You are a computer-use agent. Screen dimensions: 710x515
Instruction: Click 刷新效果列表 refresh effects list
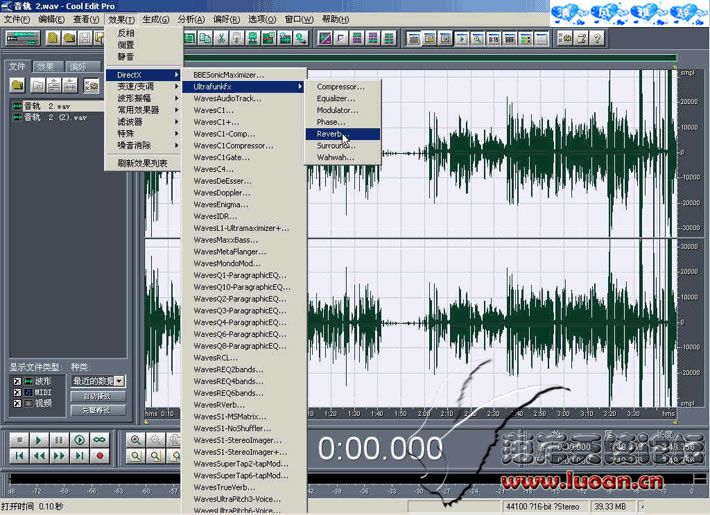point(143,163)
